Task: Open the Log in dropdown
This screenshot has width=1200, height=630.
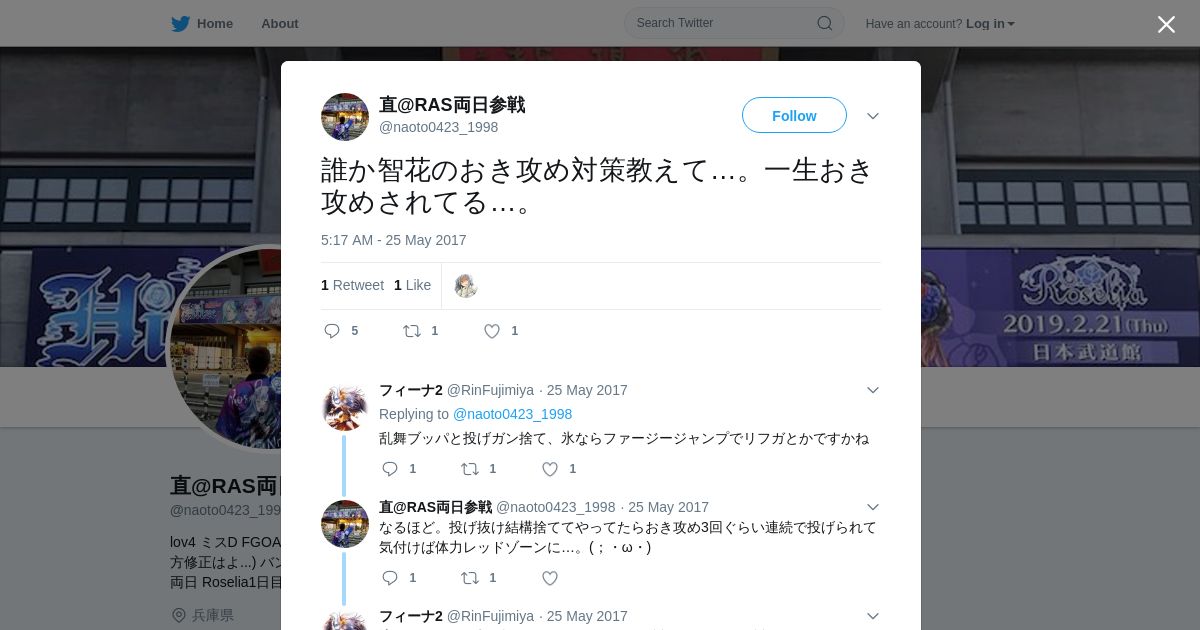Action: coord(990,24)
